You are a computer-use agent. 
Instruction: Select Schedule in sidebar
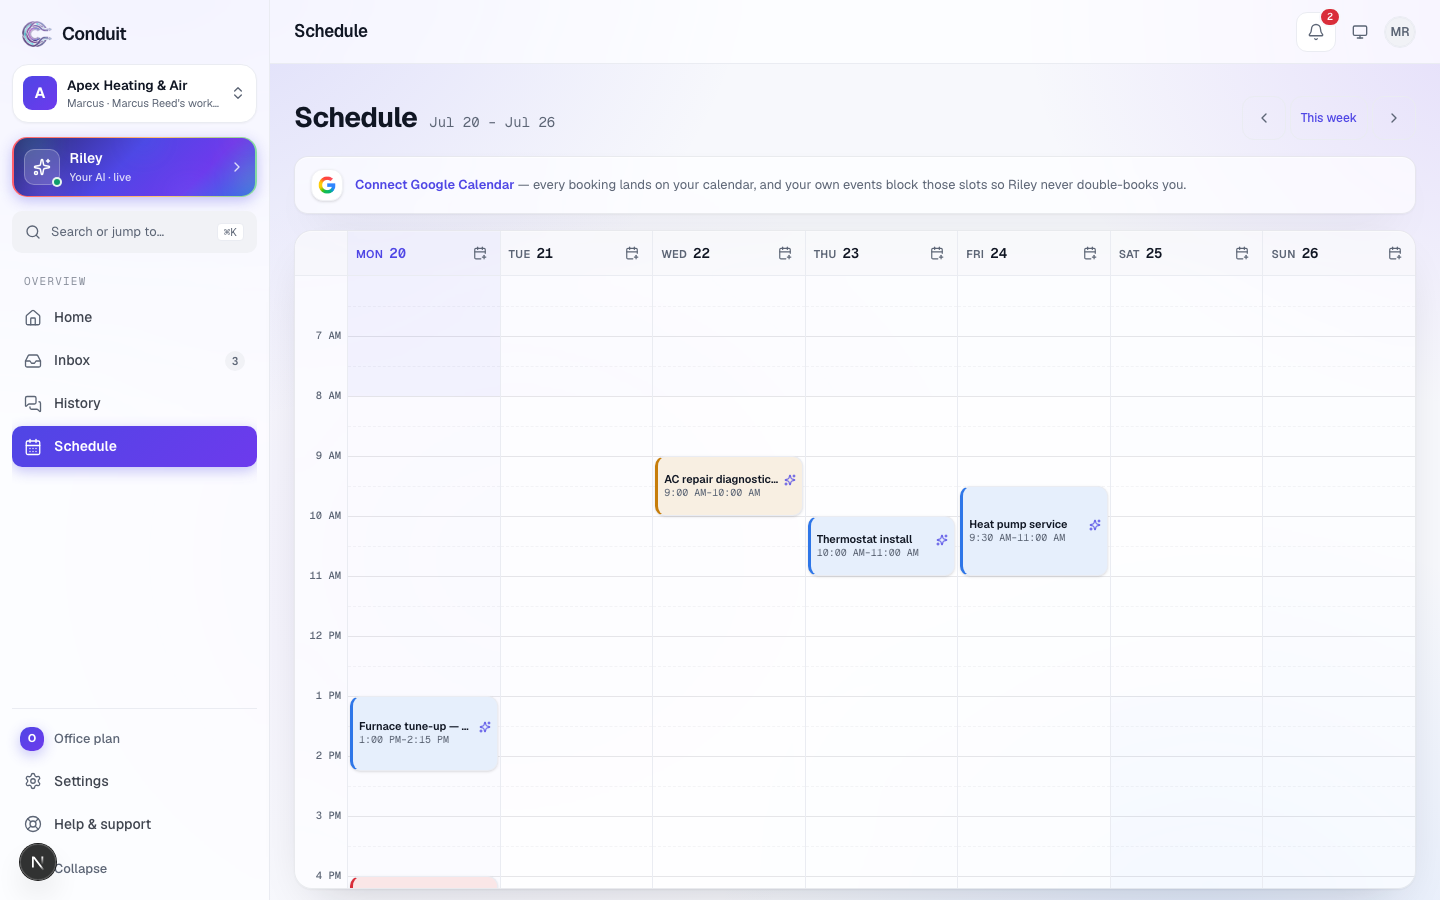pos(134,446)
